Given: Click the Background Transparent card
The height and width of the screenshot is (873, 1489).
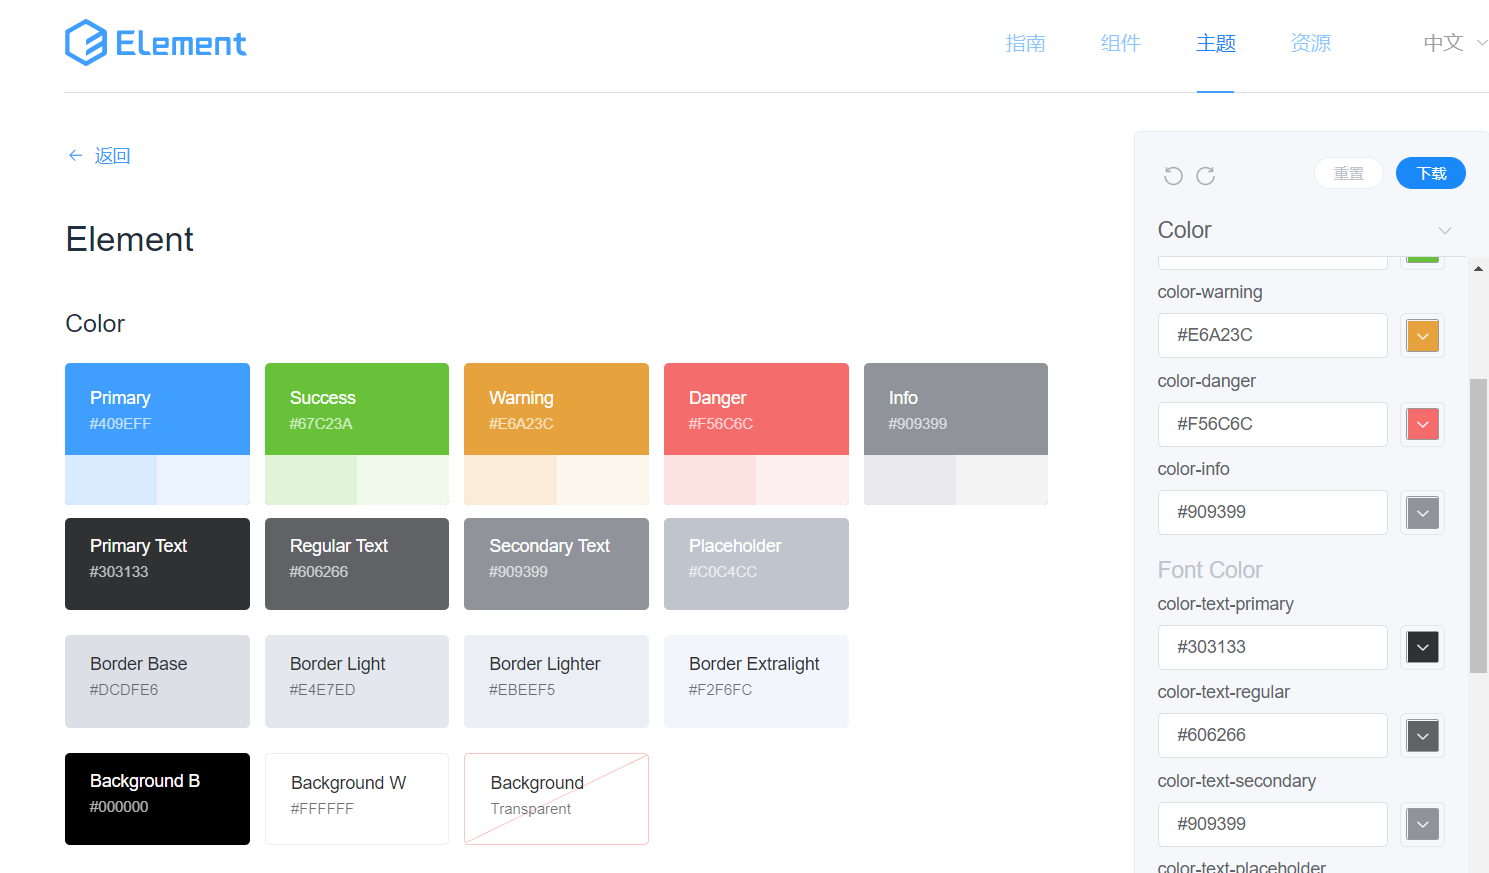Looking at the screenshot, I should point(556,799).
